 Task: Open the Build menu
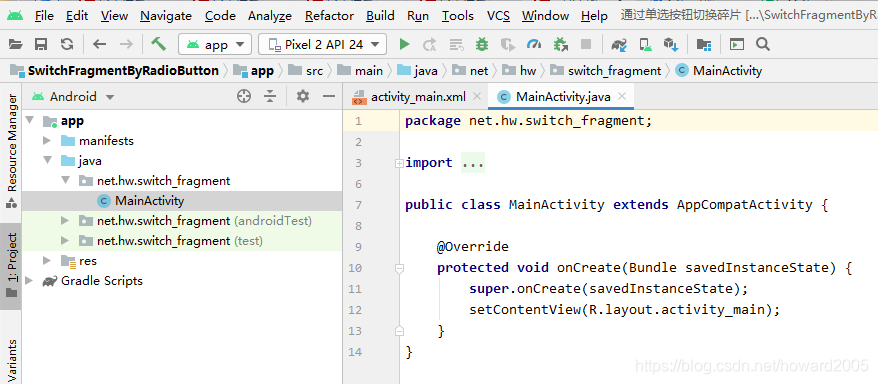click(x=380, y=16)
